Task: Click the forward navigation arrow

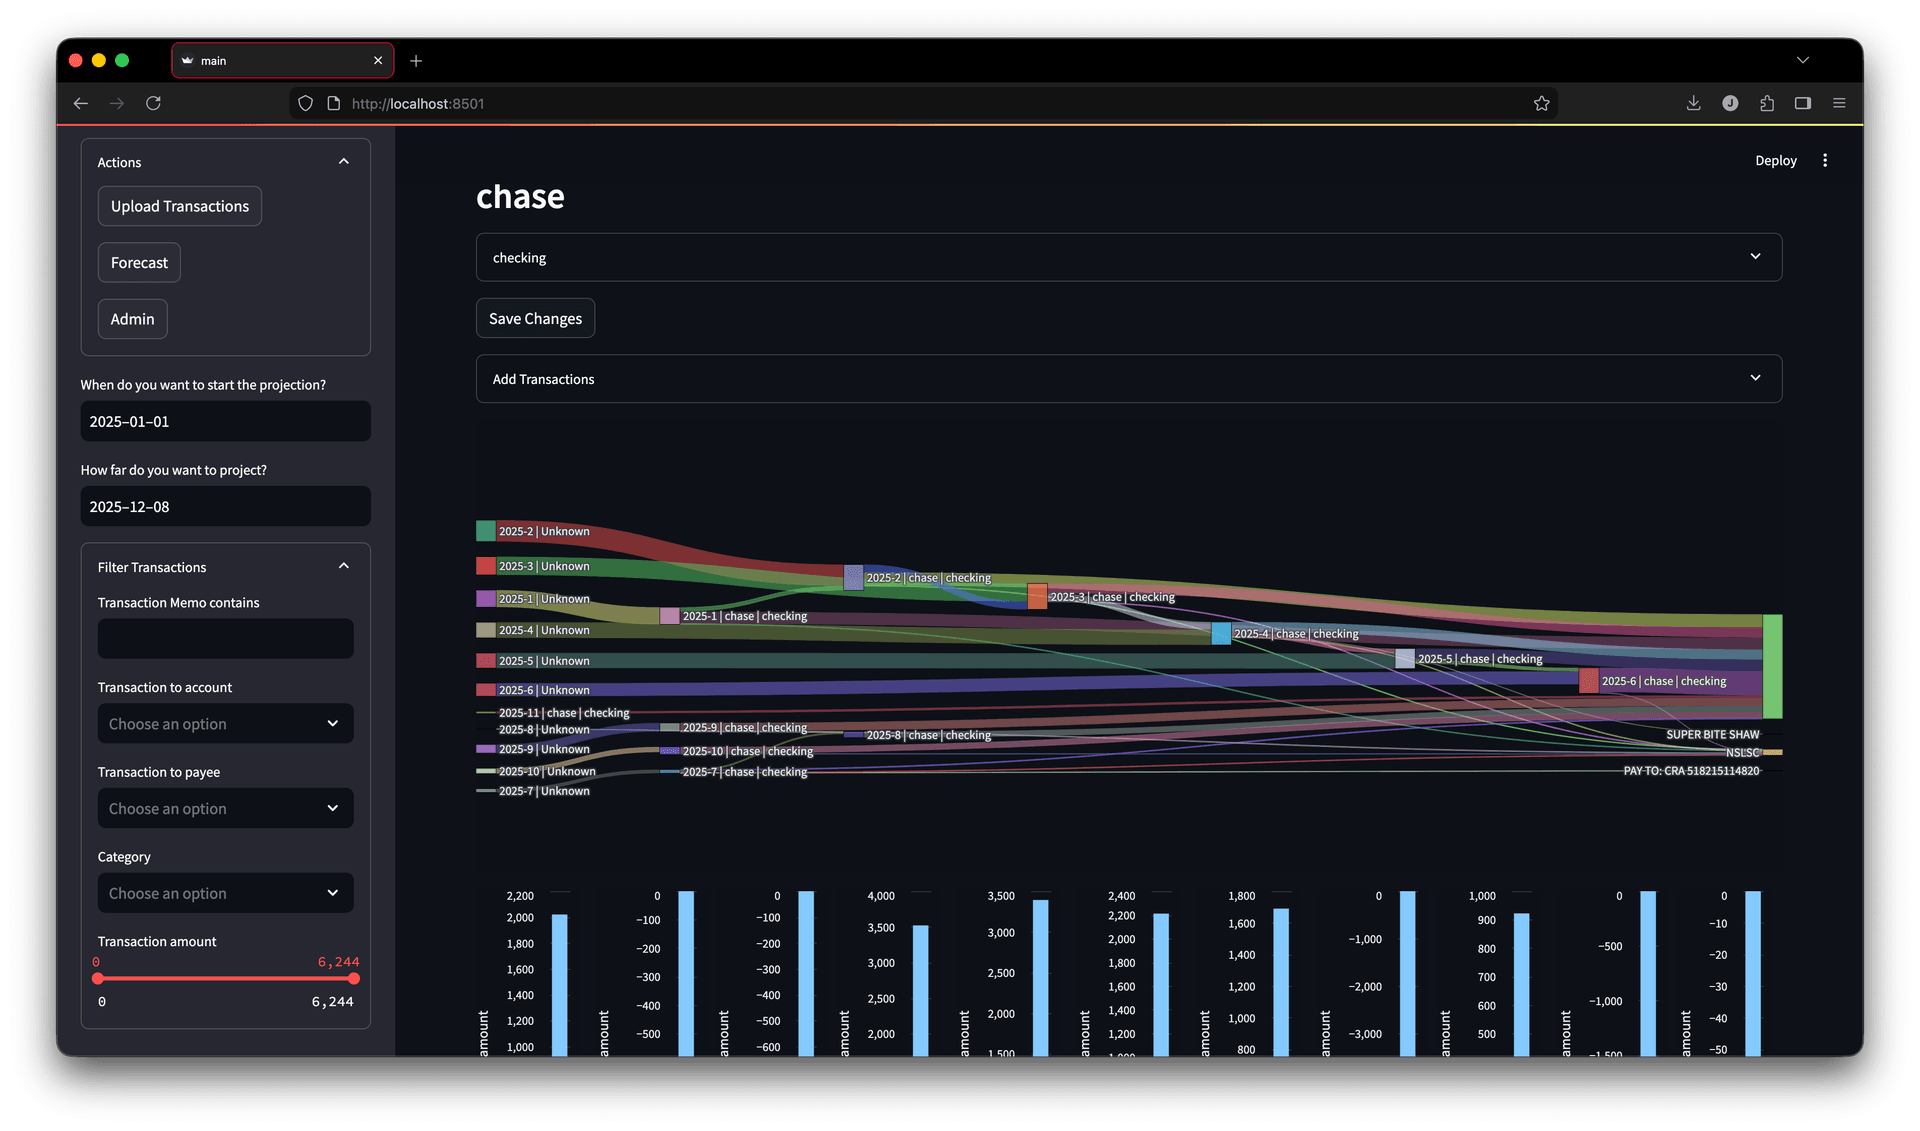Action: pos(116,103)
